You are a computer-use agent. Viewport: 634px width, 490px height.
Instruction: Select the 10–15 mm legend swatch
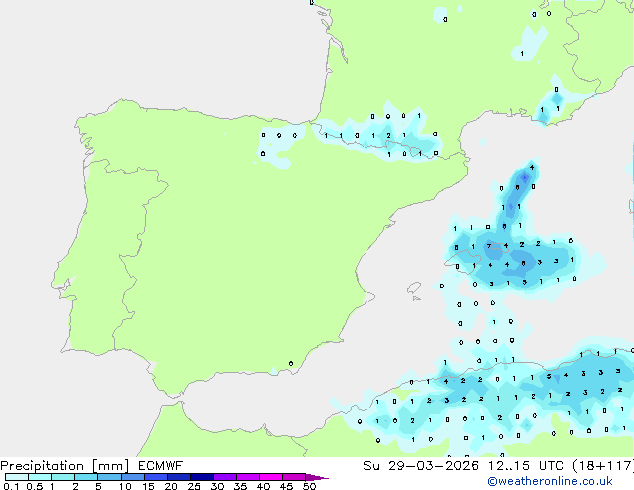tap(132, 477)
